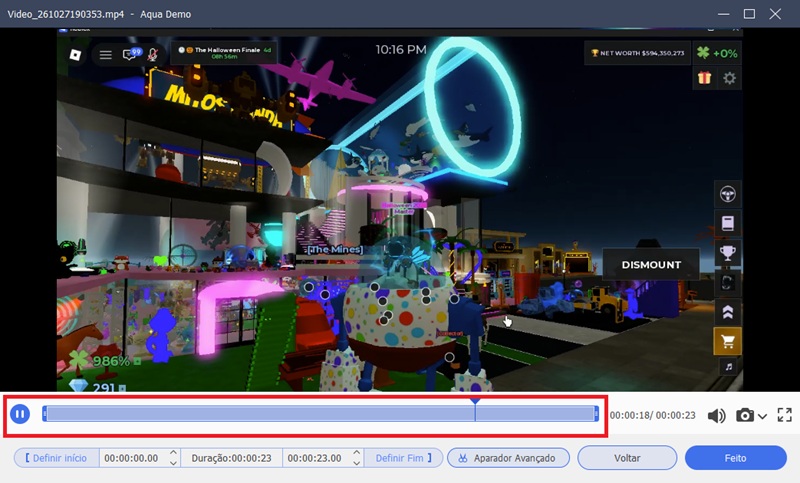Open the shopping cart shop icon
The height and width of the screenshot is (483, 800).
pyautogui.click(x=728, y=341)
